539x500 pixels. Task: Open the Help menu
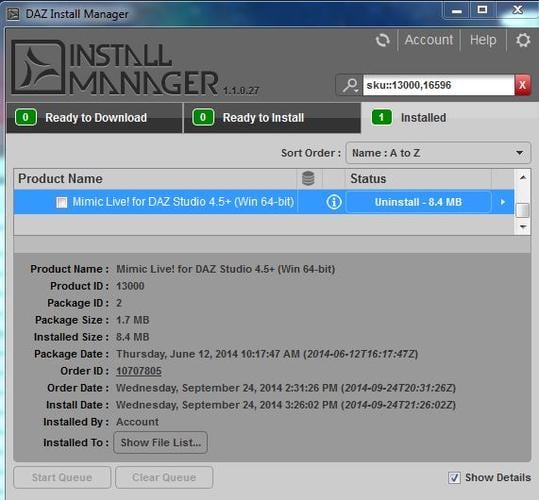(483, 40)
